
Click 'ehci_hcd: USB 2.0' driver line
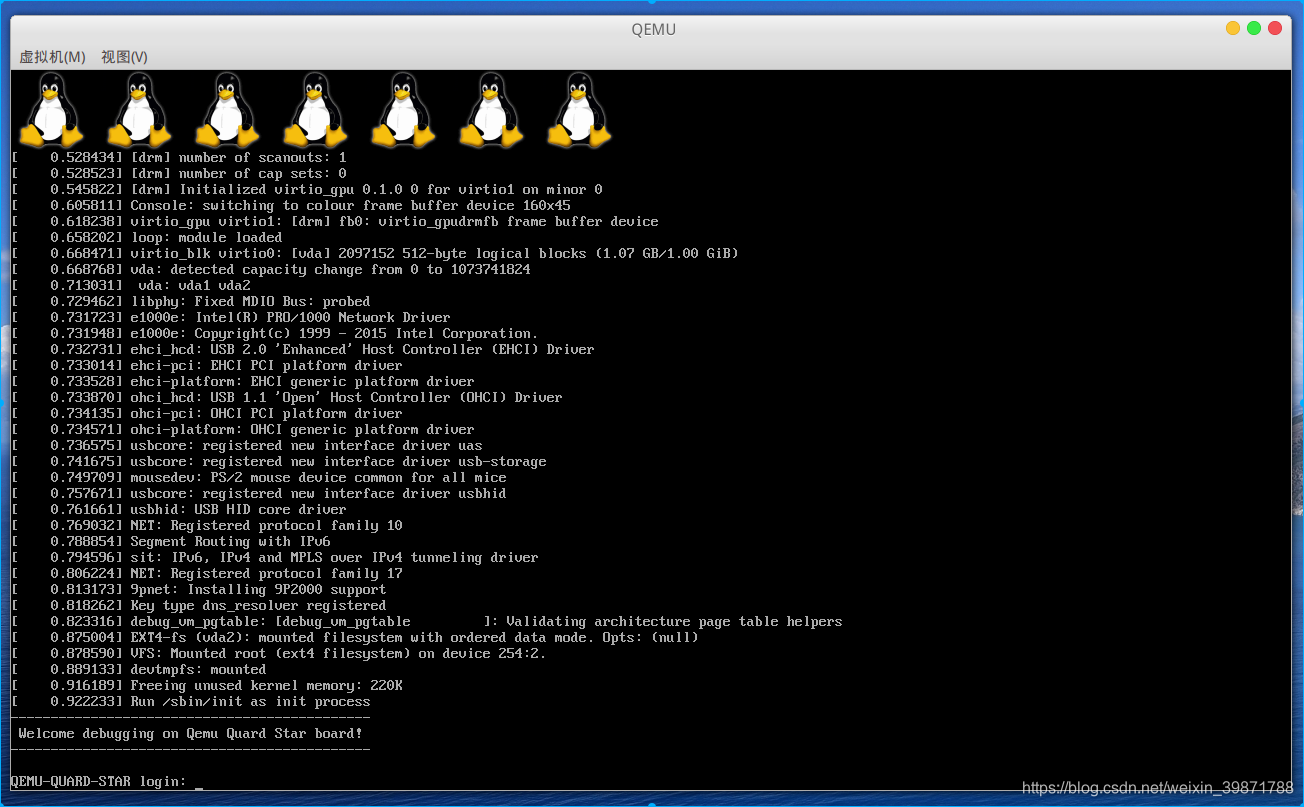pyautogui.click(x=303, y=349)
